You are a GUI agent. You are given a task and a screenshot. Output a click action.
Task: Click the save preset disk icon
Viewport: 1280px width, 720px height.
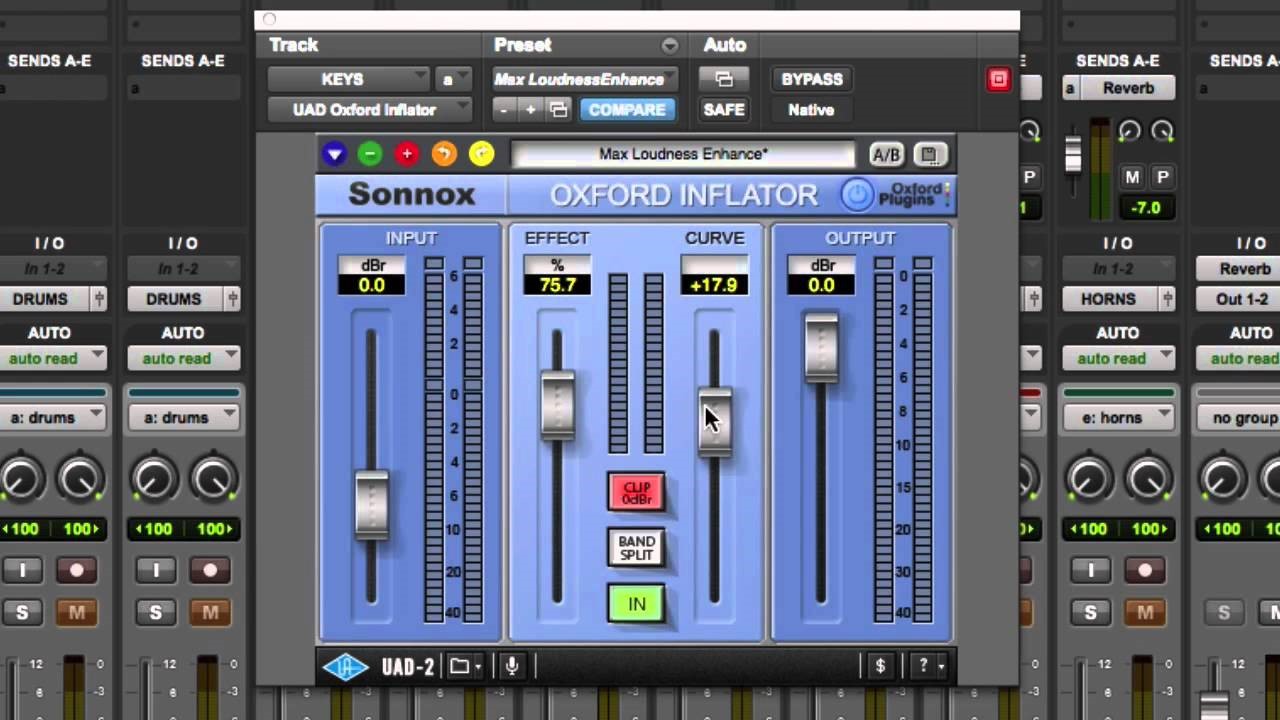[928, 154]
